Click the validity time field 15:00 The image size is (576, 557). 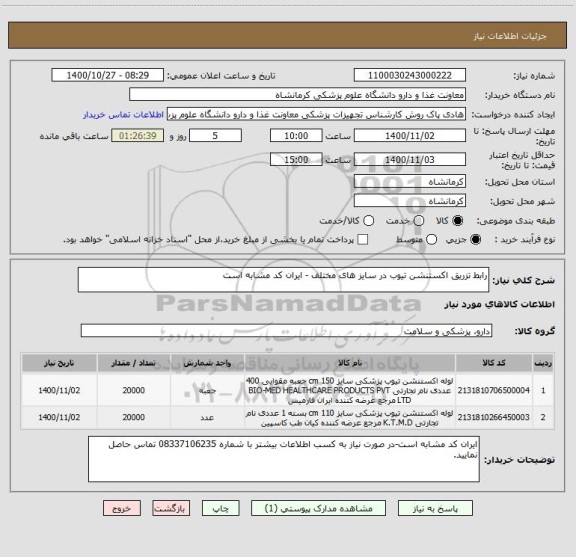(296, 160)
